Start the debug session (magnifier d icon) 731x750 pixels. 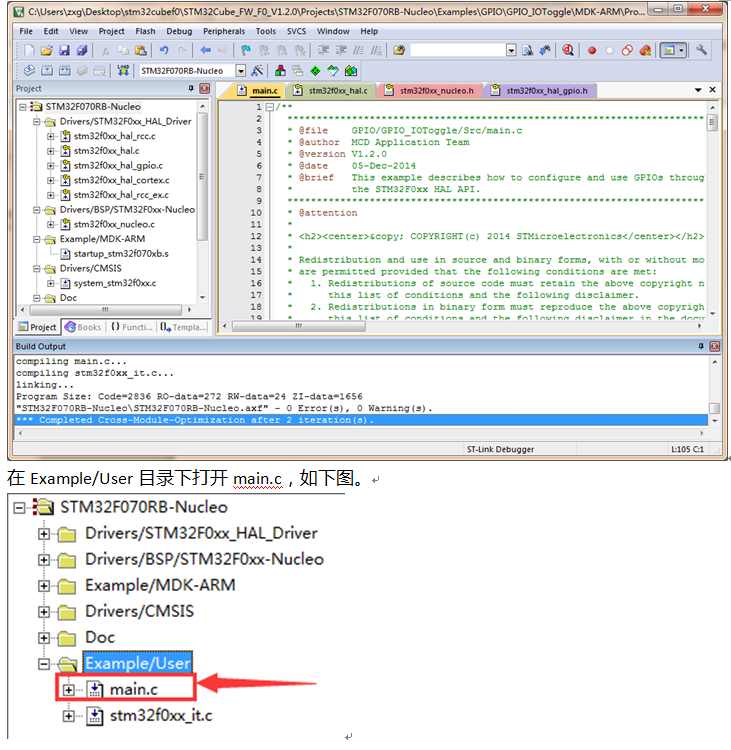click(568, 50)
